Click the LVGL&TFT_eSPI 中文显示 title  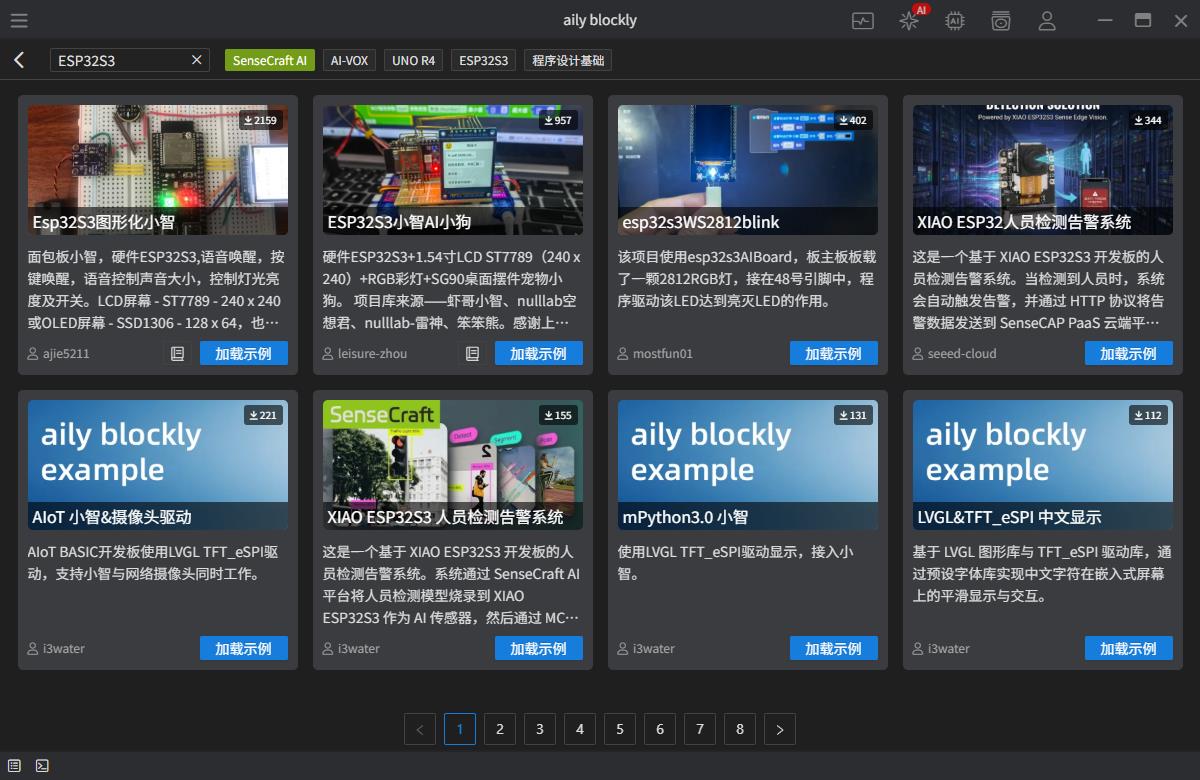pyautogui.click(x=1009, y=517)
